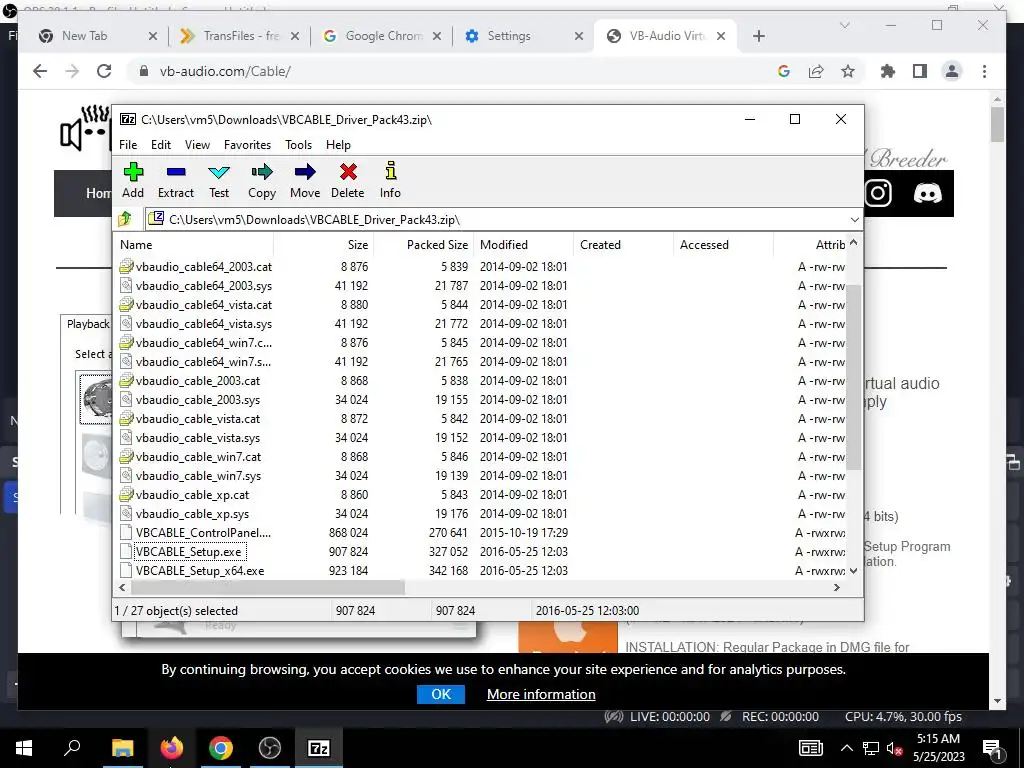Viewport: 1024px width, 768px height.
Task: Open Chrome tab search chevron
Action: tap(844, 25)
